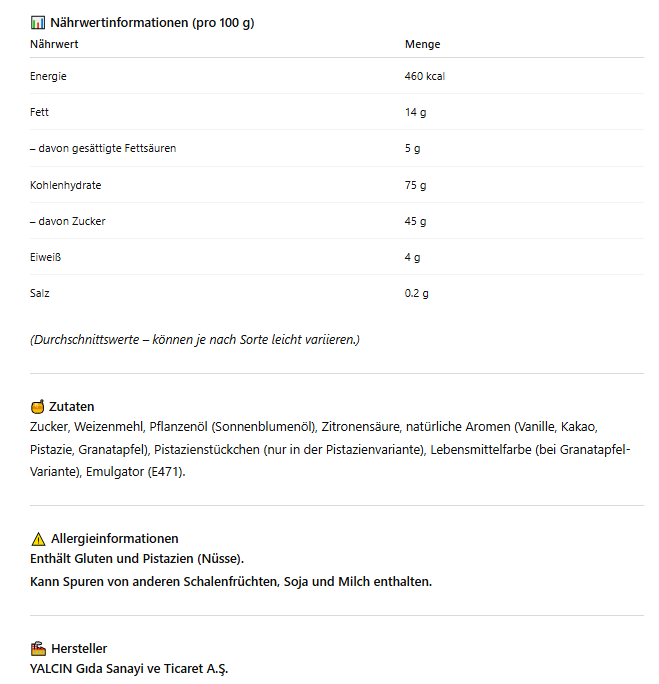Screen dimensions: 659x684
Task: Click the Fett row label
Action: (x=40, y=112)
